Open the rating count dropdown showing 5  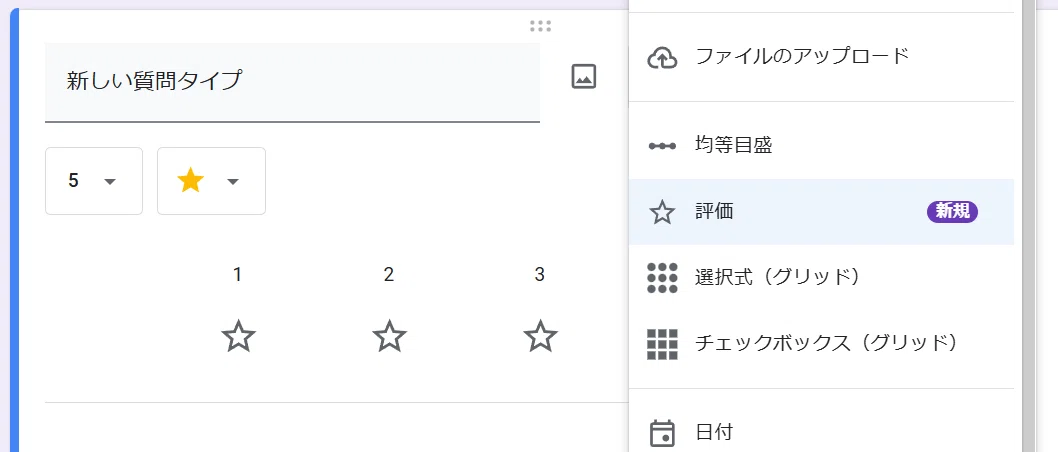point(94,181)
